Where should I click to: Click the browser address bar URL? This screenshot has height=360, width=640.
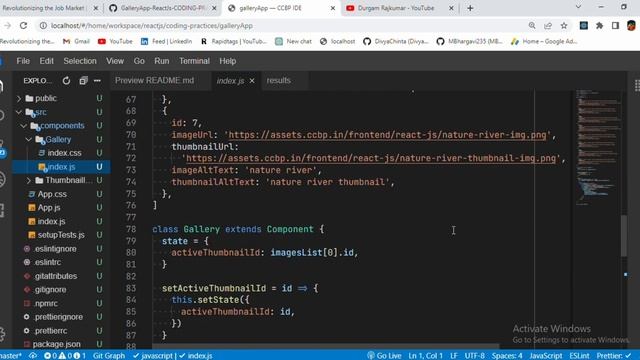tap(152, 26)
